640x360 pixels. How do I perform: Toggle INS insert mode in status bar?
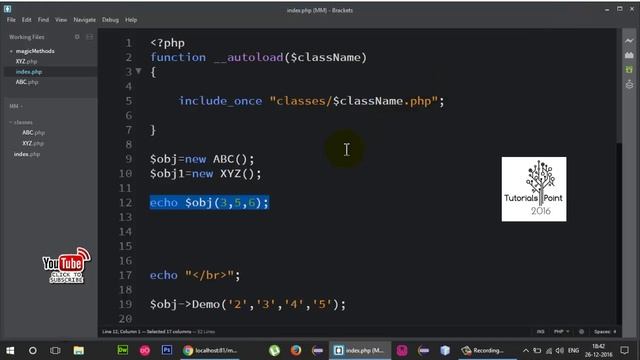(x=540, y=331)
